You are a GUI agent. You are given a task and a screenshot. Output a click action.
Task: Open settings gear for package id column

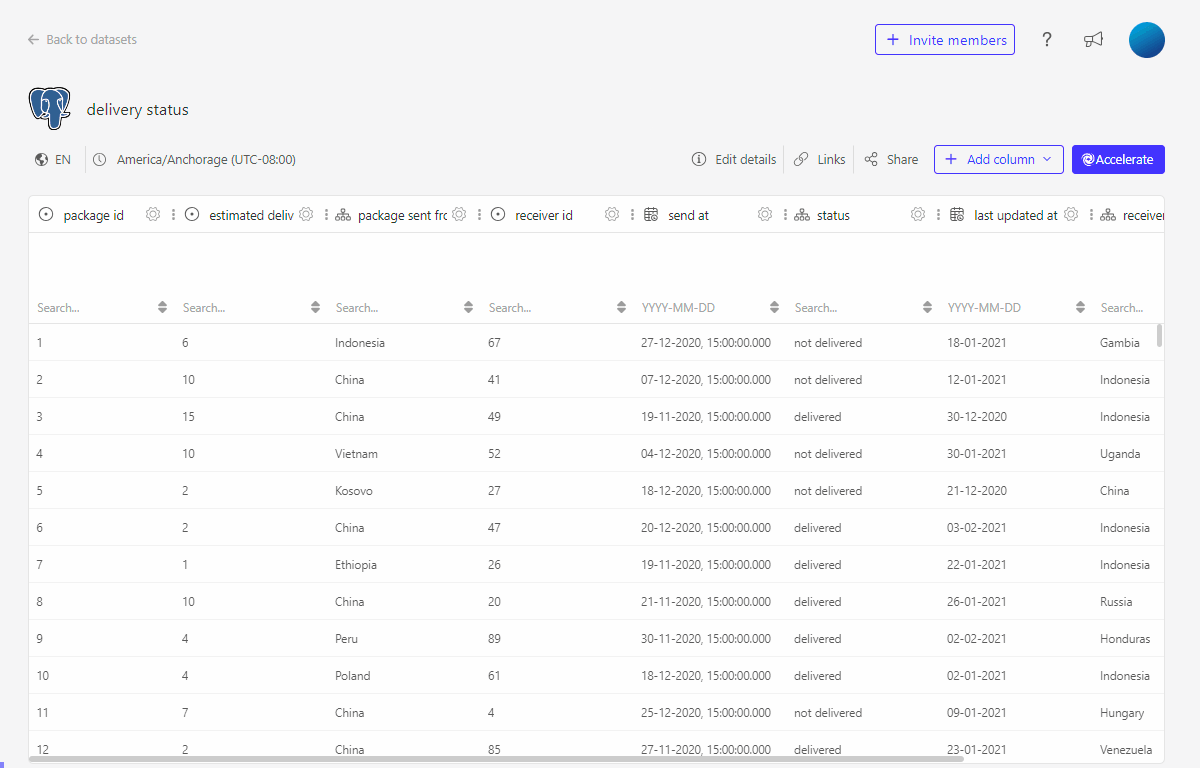click(x=152, y=214)
